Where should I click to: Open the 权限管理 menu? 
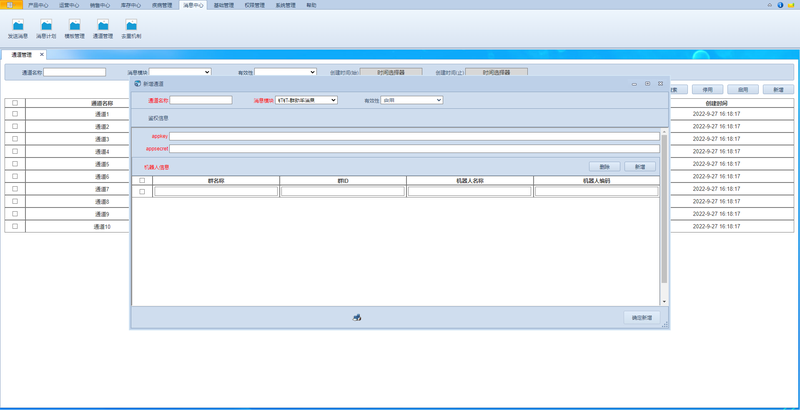coord(255,5)
